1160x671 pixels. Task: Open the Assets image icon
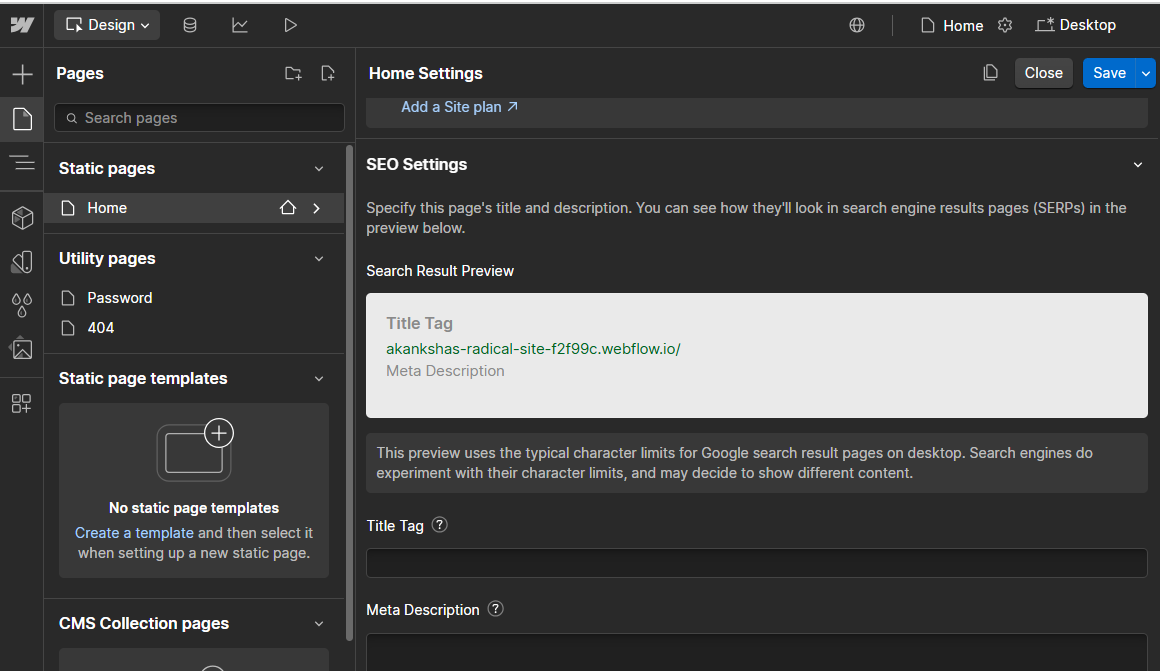pos(22,348)
